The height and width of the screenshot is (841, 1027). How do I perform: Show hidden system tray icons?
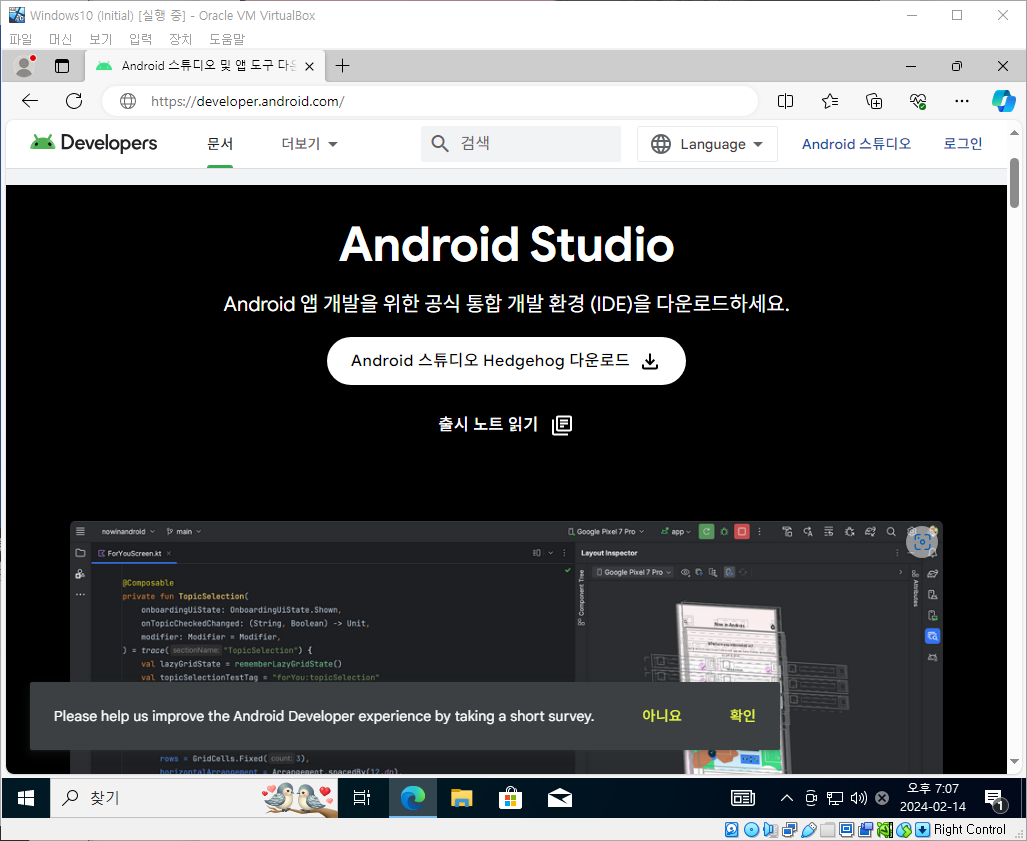click(x=787, y=798)
